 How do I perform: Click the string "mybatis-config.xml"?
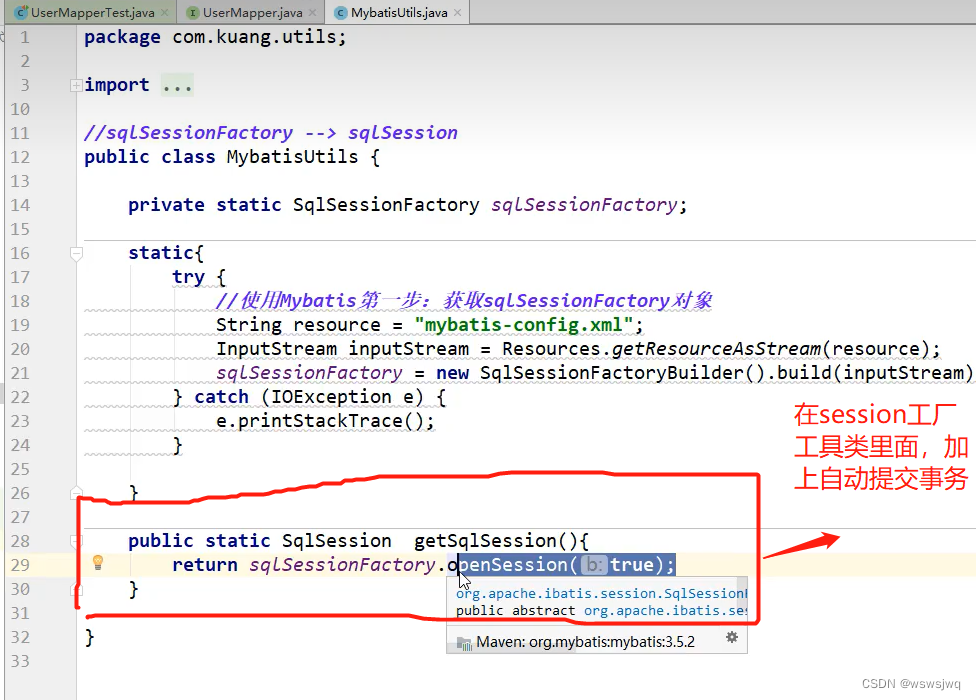tap(523, 325)
